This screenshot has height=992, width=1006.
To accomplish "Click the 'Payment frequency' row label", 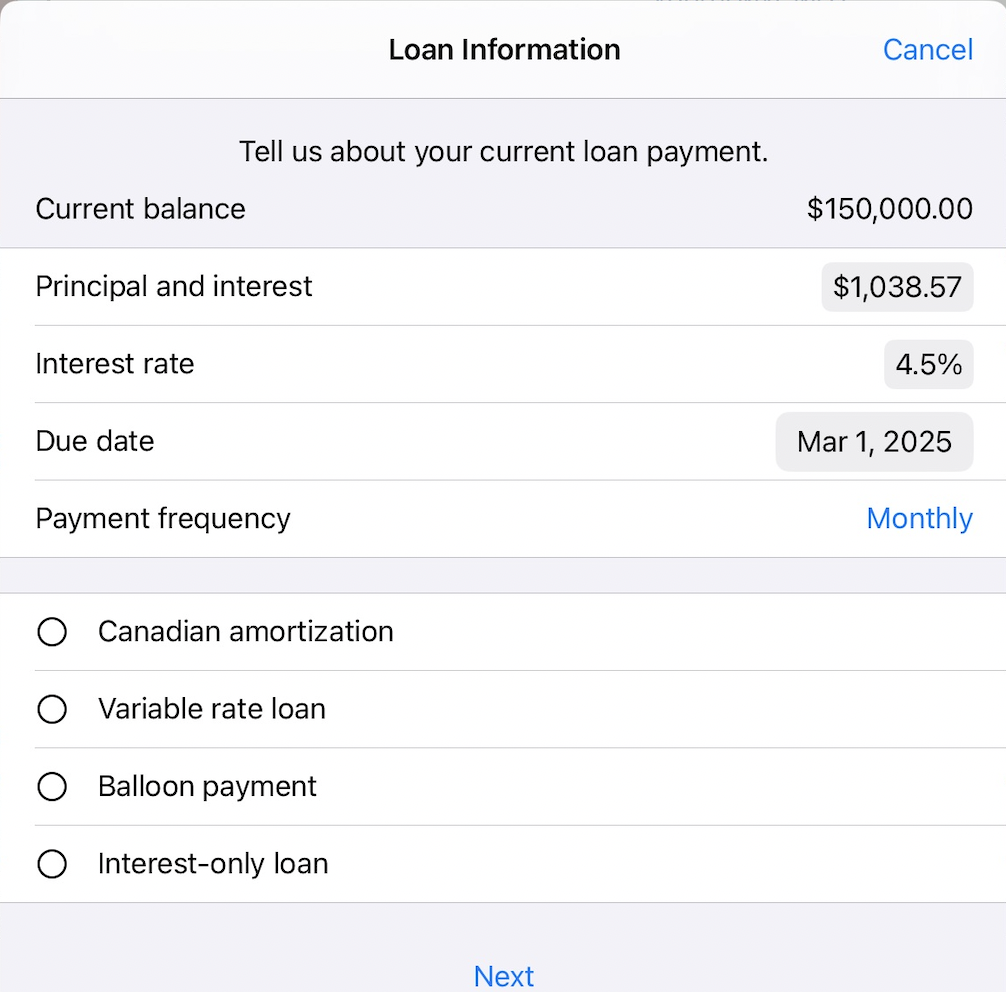I will click(x=163, y=519).
